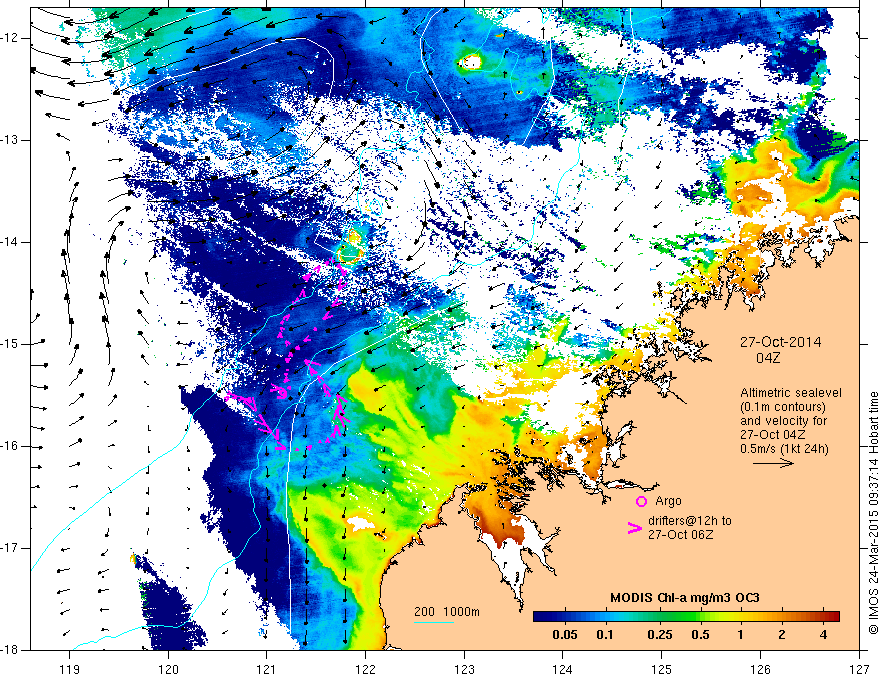Viewport: 880px width, 680px height.
Task: Click the colorbar tick label 1
Action: (741, 635)
